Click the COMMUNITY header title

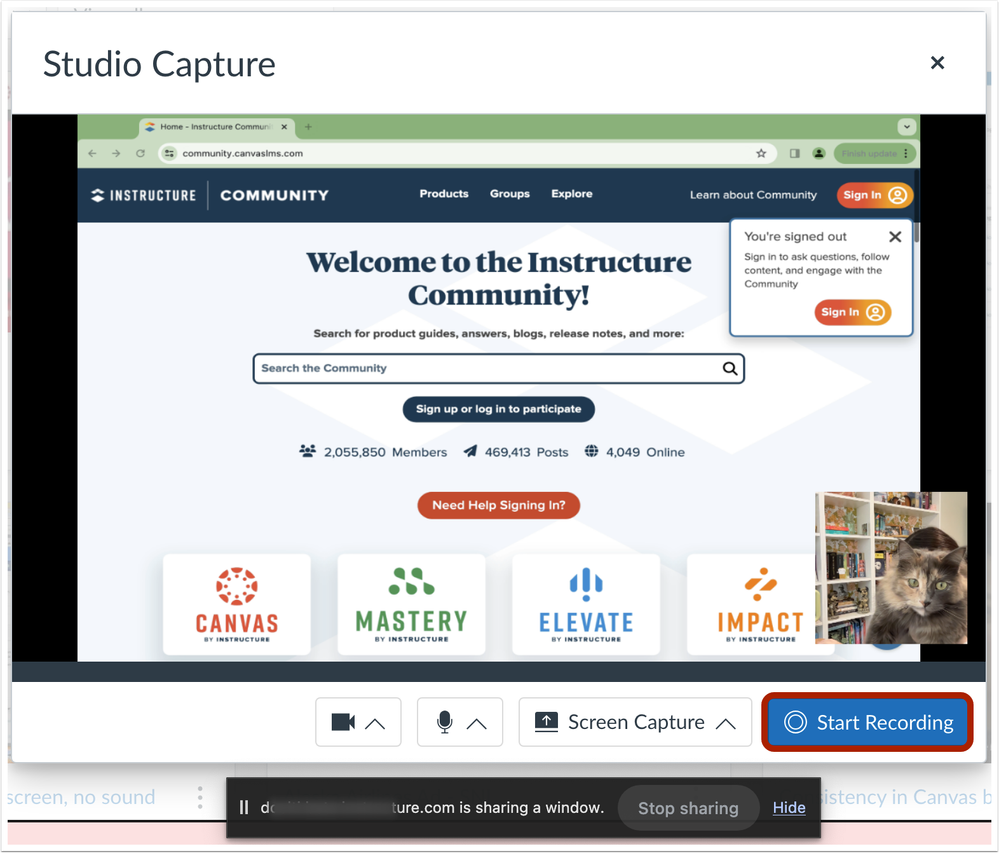coord(275,195)
